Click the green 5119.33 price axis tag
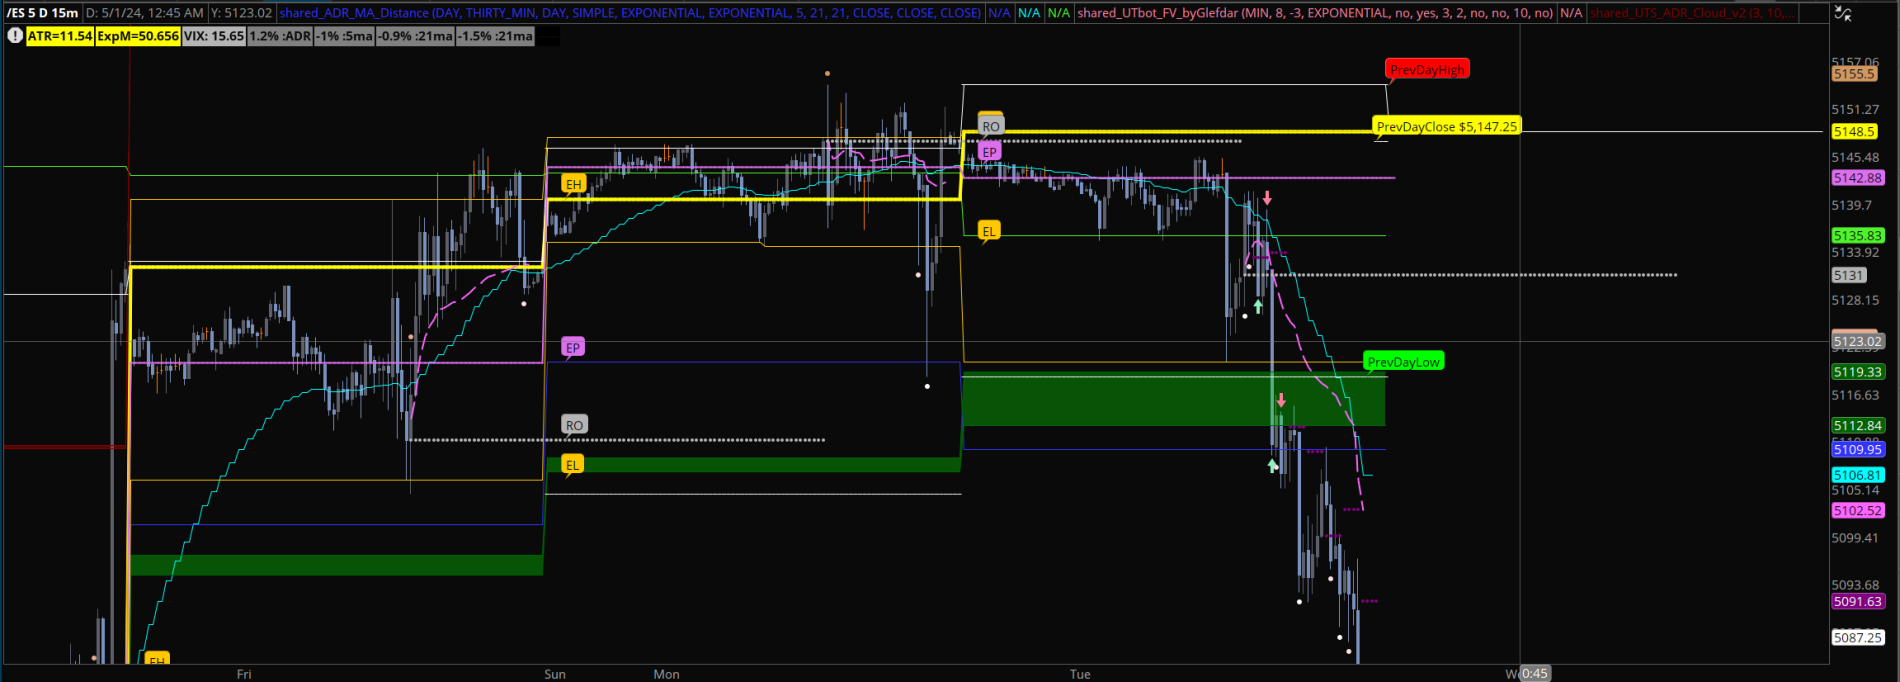Screen dimensions: 1900x682 tap(1858, 372)
